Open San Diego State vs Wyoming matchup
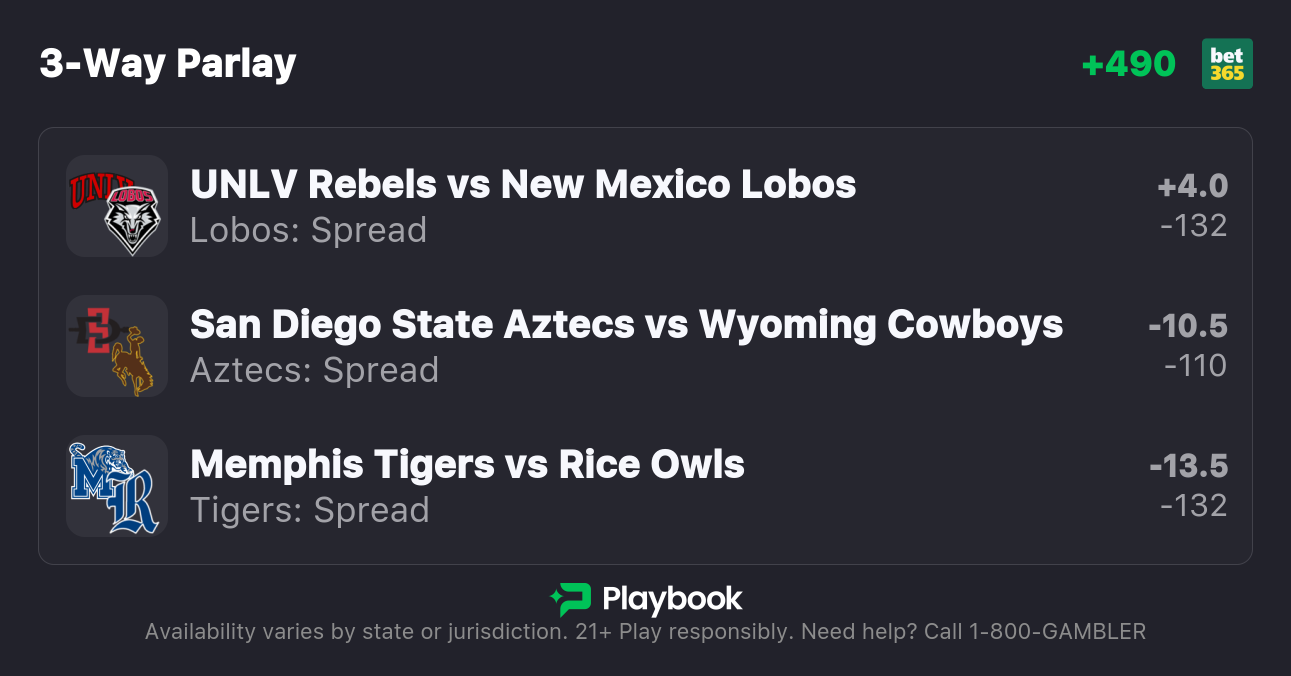The image size is (1291, 676). (626, 324)
